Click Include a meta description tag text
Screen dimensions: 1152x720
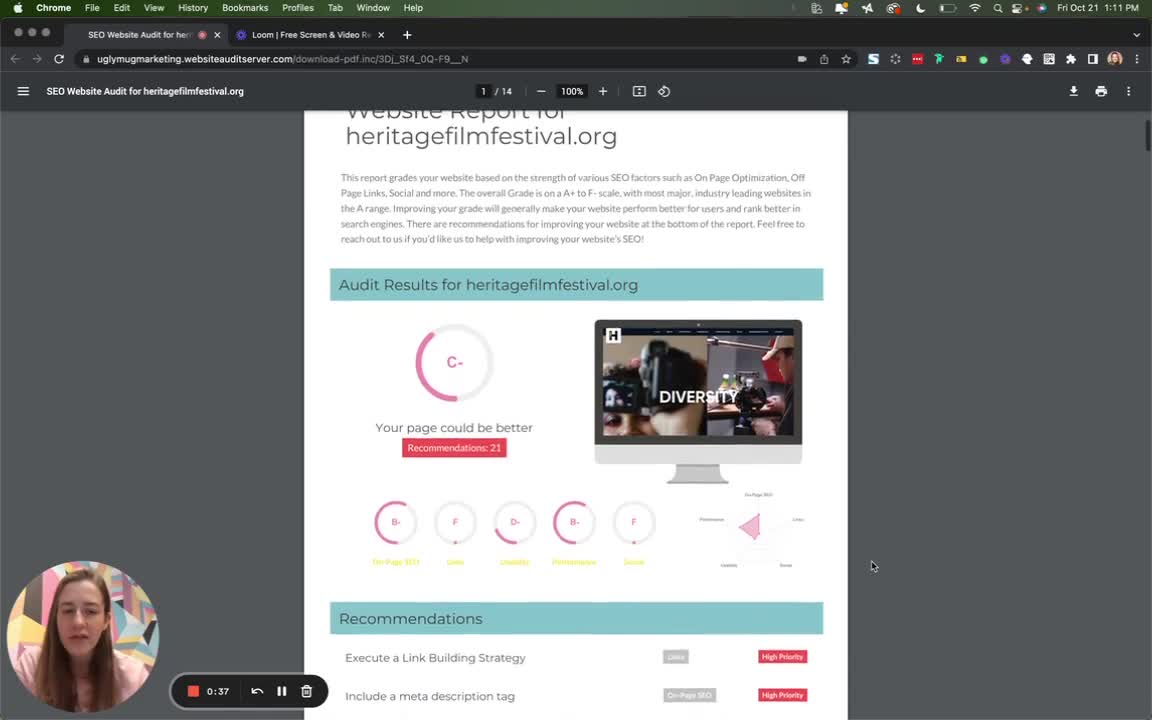point(430,696)
